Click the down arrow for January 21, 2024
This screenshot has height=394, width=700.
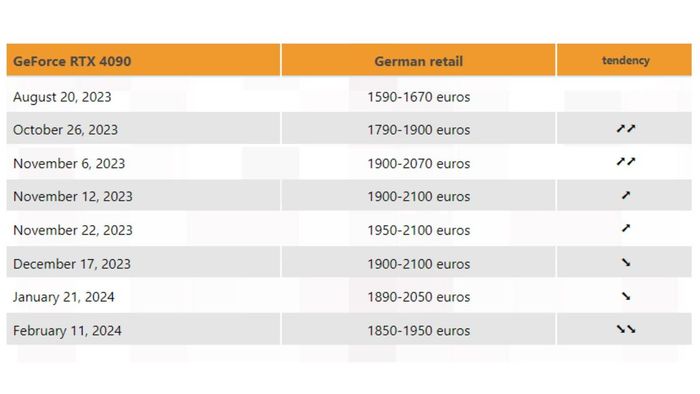[x=626, y=296]
